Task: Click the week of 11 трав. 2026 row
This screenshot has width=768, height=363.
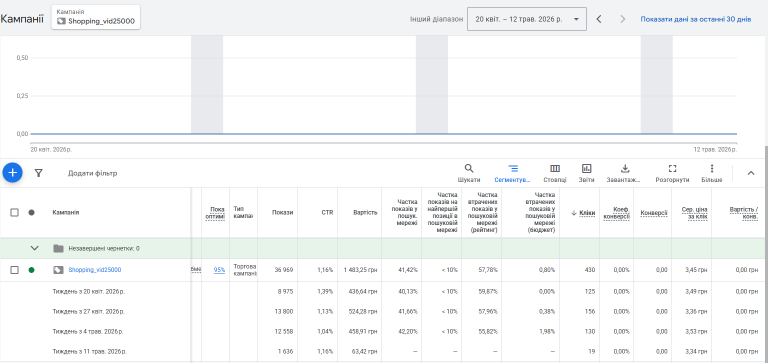Action: point(90,351)
